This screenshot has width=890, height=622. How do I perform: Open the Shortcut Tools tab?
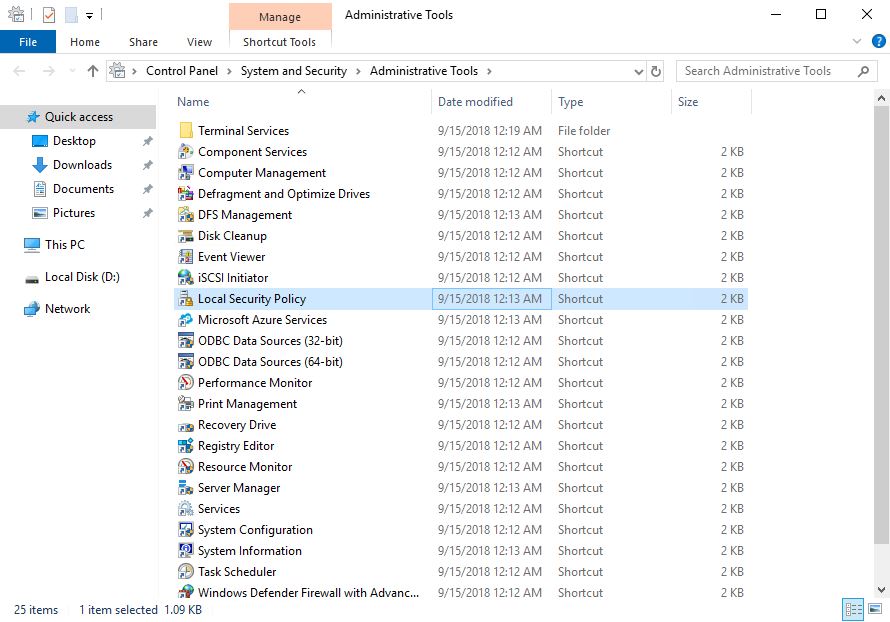tap(279, 42)
